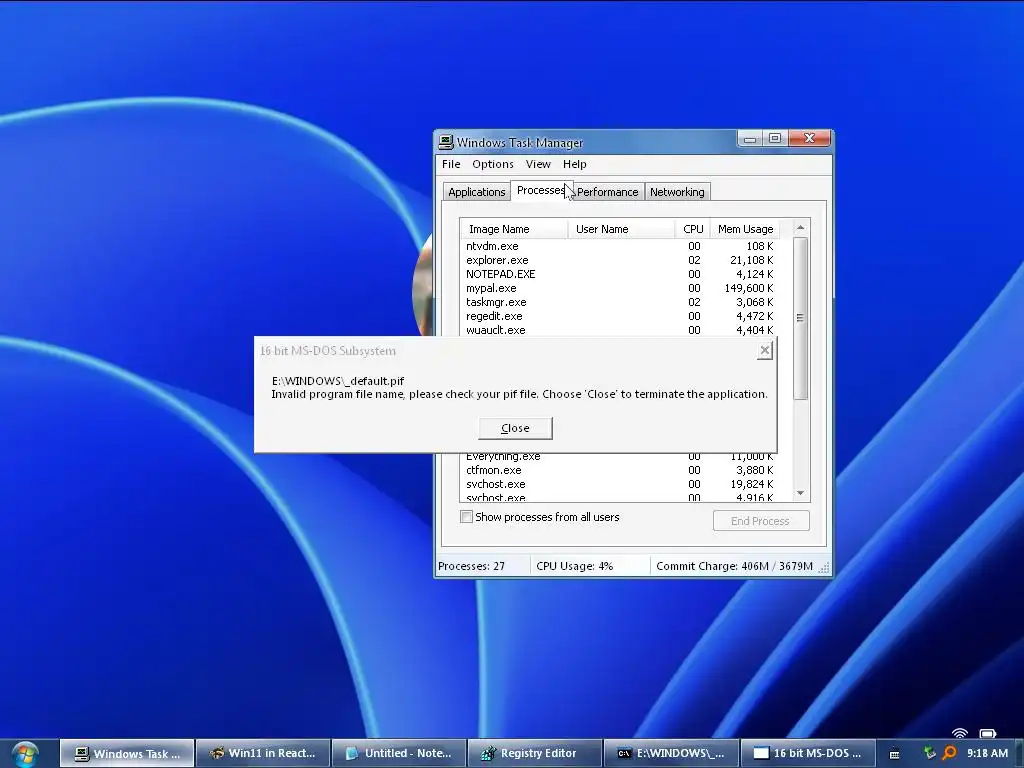1024x768 pixels.
Task: Sort by the CPU column header
Action: (692, 229)
